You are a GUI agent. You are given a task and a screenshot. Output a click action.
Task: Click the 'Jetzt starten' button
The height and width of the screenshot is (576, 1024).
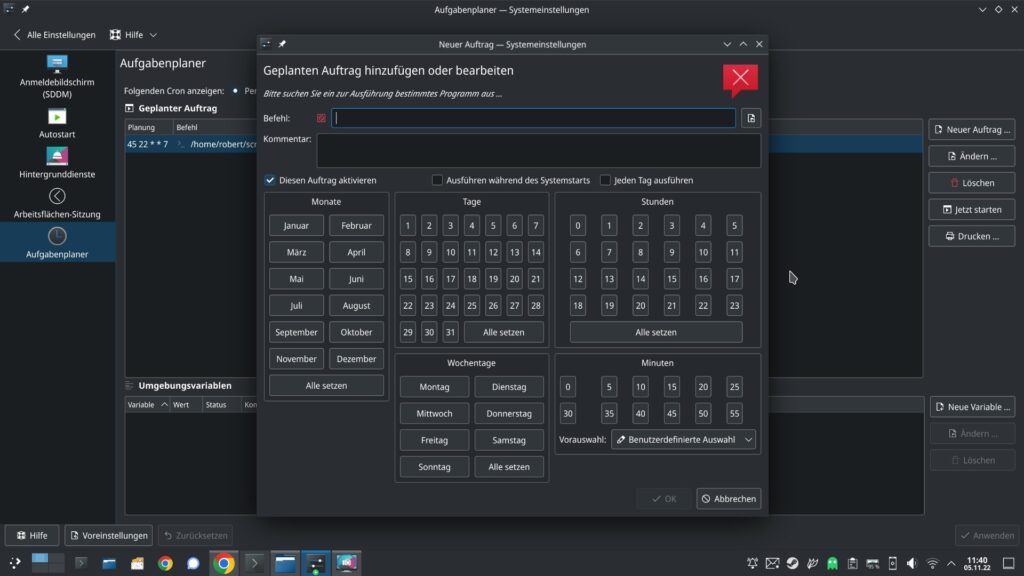click(x=972, y=210)
